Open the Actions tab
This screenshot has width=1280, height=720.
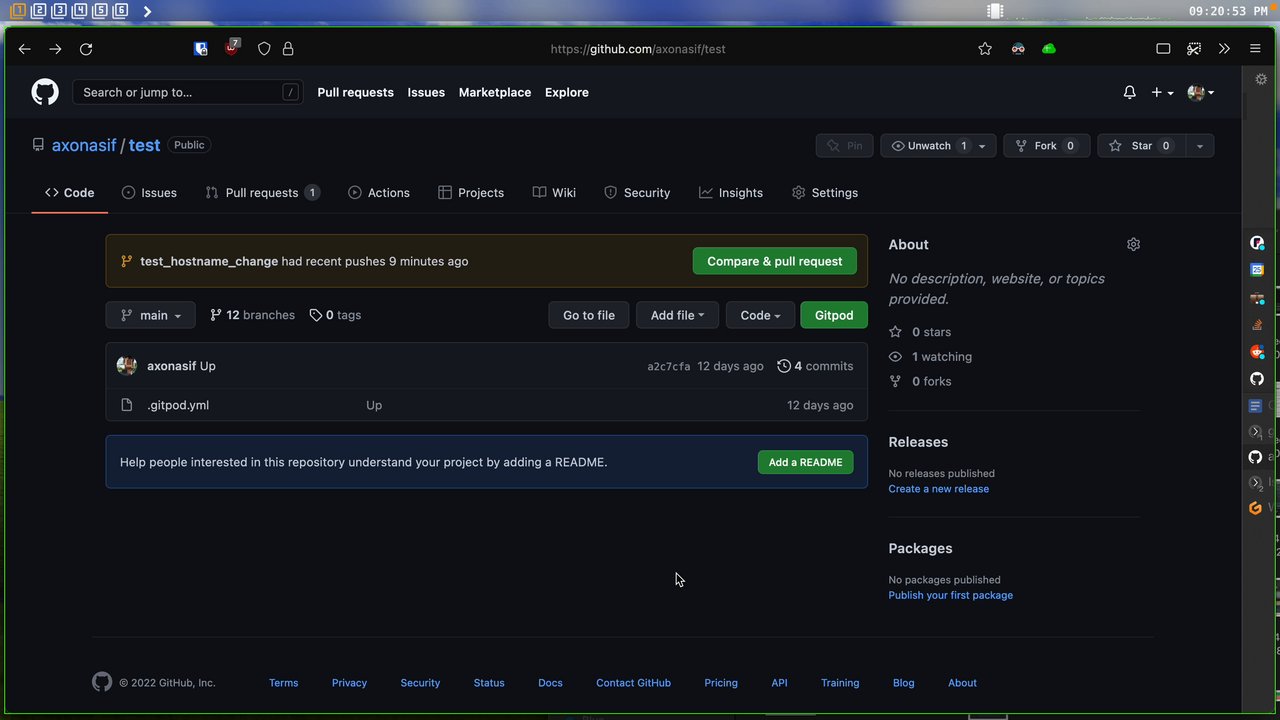[379, 193]
